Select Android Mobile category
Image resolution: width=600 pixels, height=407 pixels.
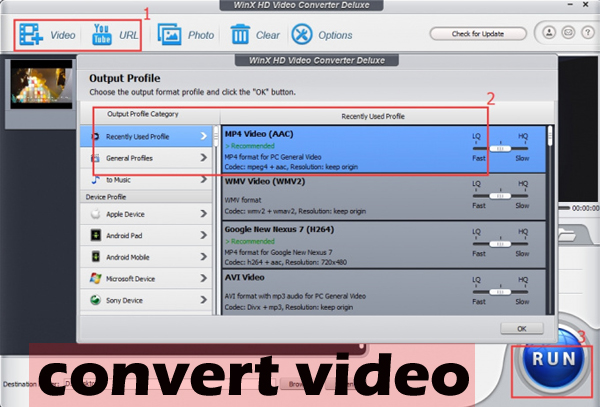146,257
